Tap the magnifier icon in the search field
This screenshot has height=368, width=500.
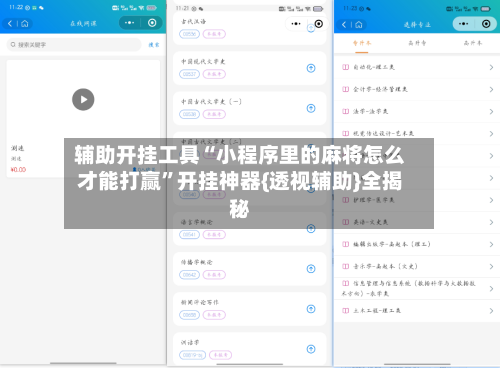coord(13,45)
